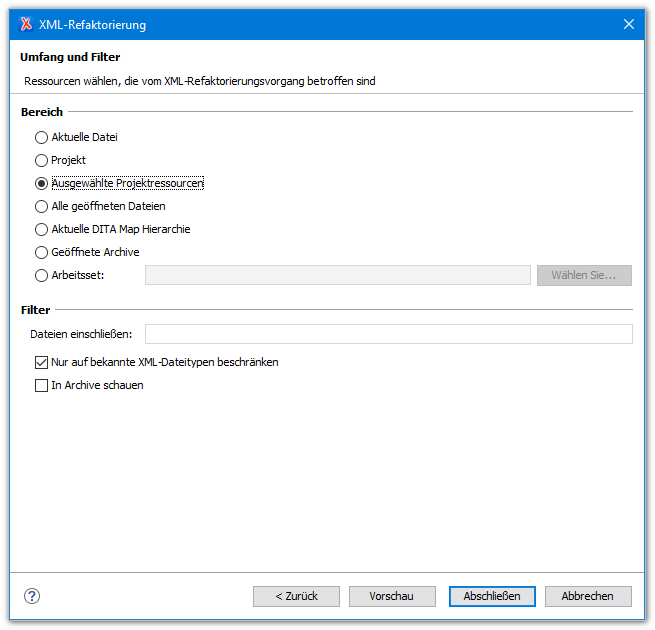Select 'Ausgewählte Projektressourcen' radio button
Screen dimensions: 655x630
pyautogui.click(x=41, y=183)
